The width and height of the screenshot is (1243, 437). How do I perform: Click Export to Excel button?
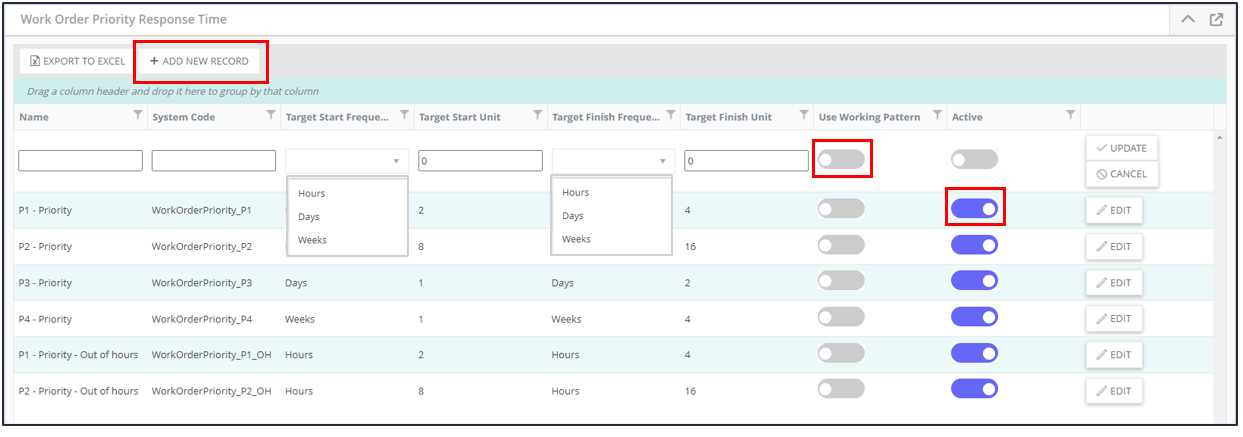tap(77, 61)
